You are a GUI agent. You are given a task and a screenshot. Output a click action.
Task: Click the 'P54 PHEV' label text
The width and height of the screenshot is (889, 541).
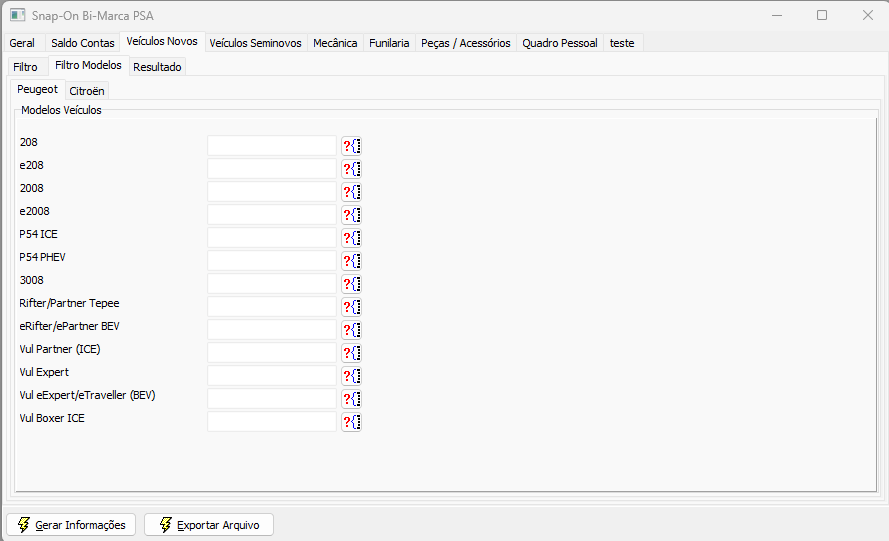click(43, 257)
